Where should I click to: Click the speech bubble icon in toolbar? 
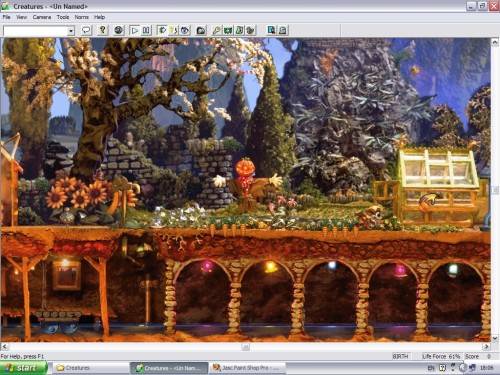tap(86, 30)
